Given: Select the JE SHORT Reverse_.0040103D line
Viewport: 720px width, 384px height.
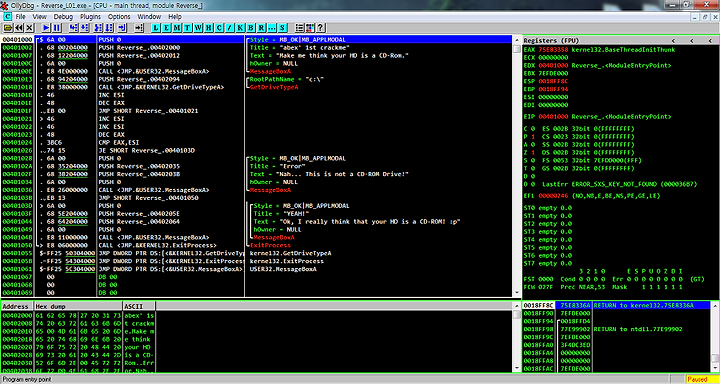Looking at the screenshot, I should (256, 150).
